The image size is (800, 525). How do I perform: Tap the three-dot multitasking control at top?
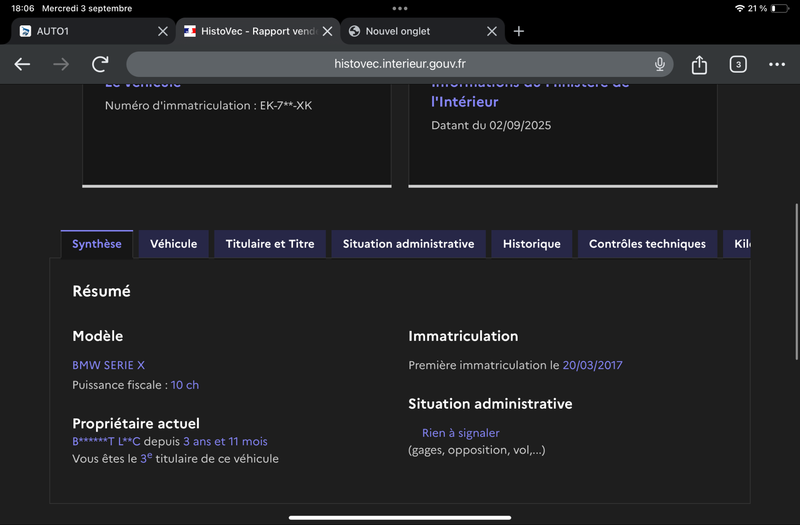click(400, 8)
